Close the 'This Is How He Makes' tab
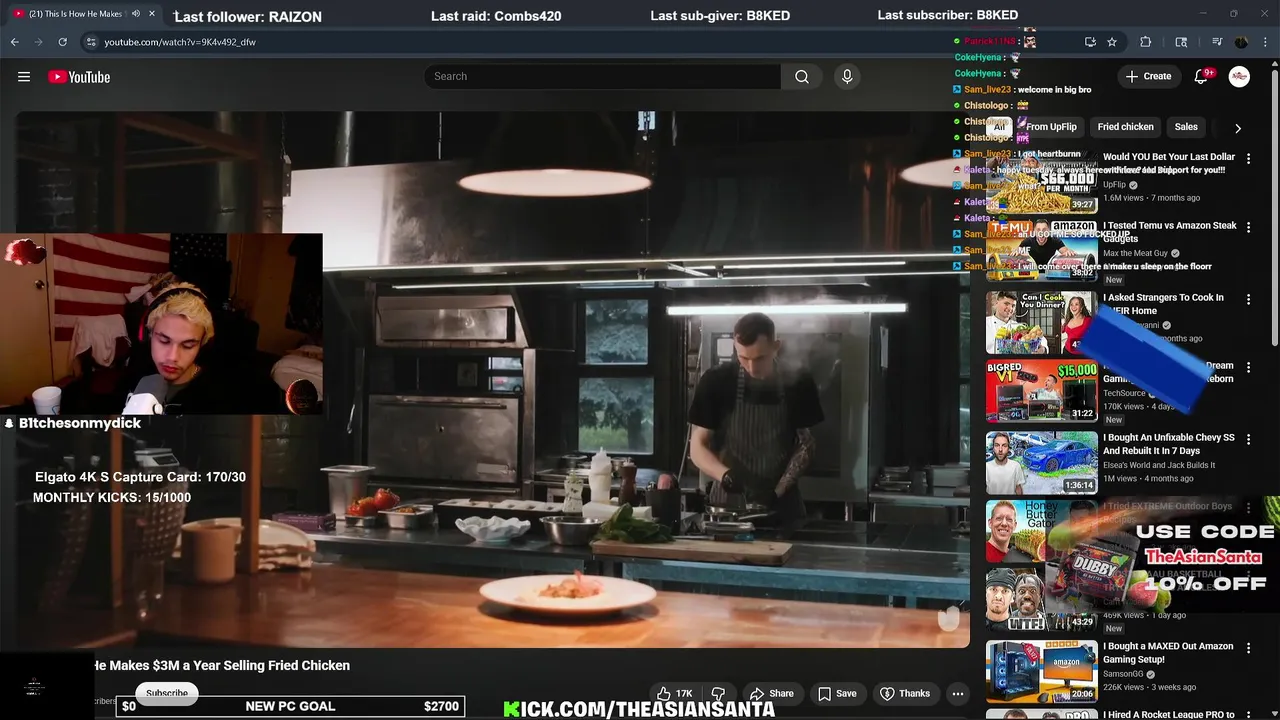Viewport: 1280px width, 720px height. pos(152,14)
